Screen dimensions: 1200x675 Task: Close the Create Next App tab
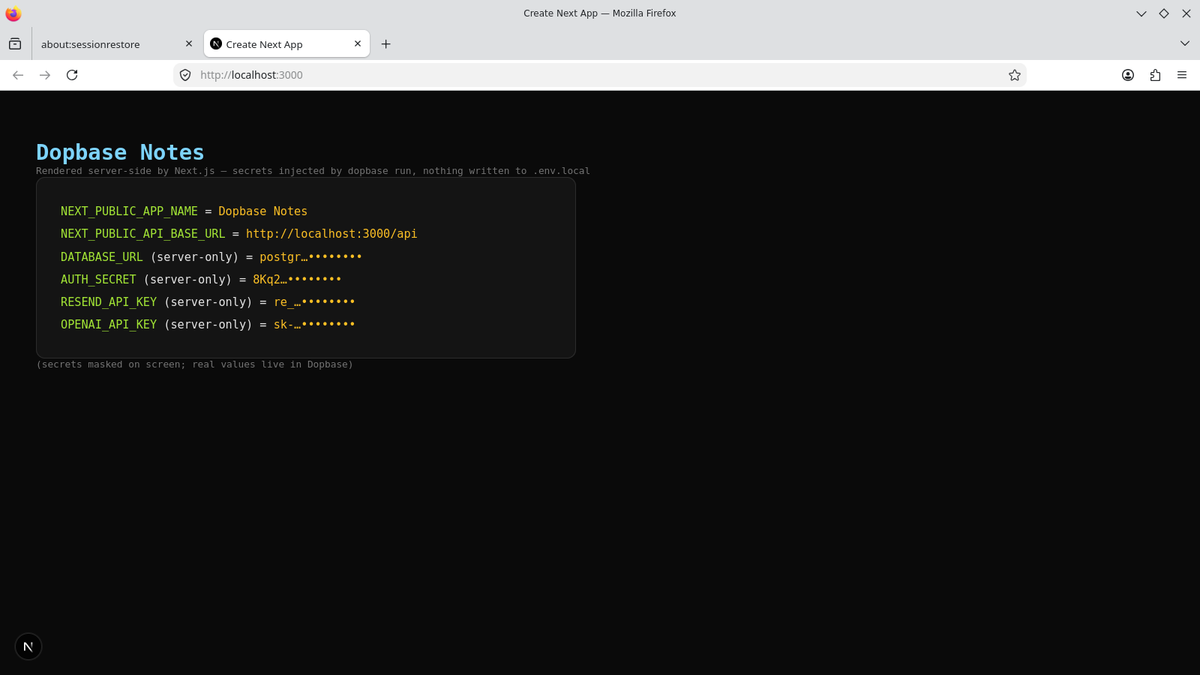click(x=358, y=44)
